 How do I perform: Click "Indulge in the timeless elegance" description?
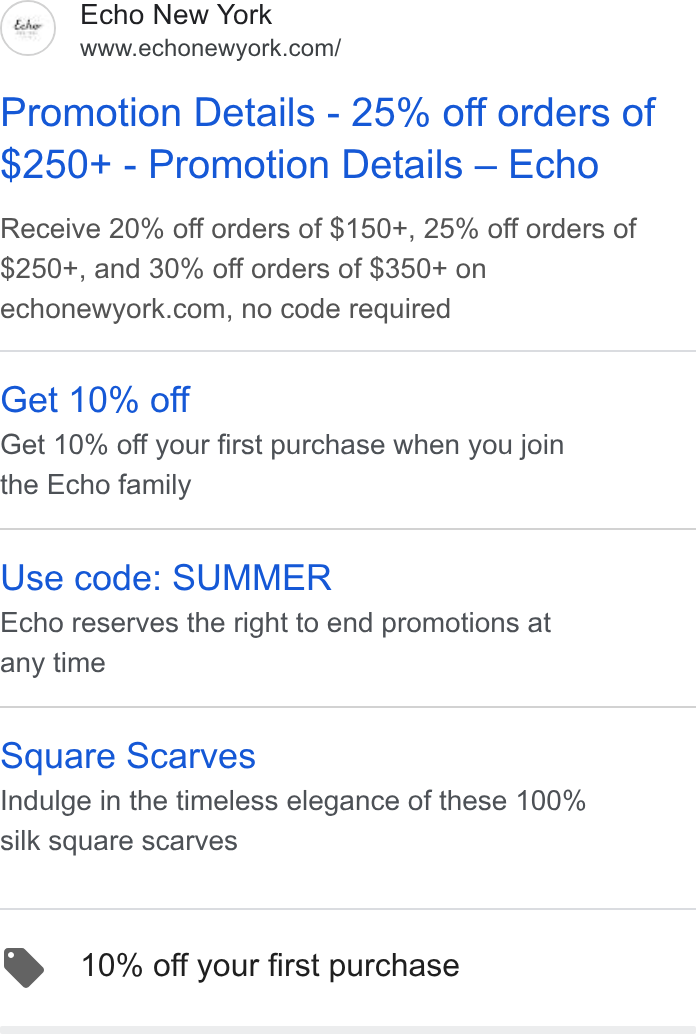[x=293, y=801]
